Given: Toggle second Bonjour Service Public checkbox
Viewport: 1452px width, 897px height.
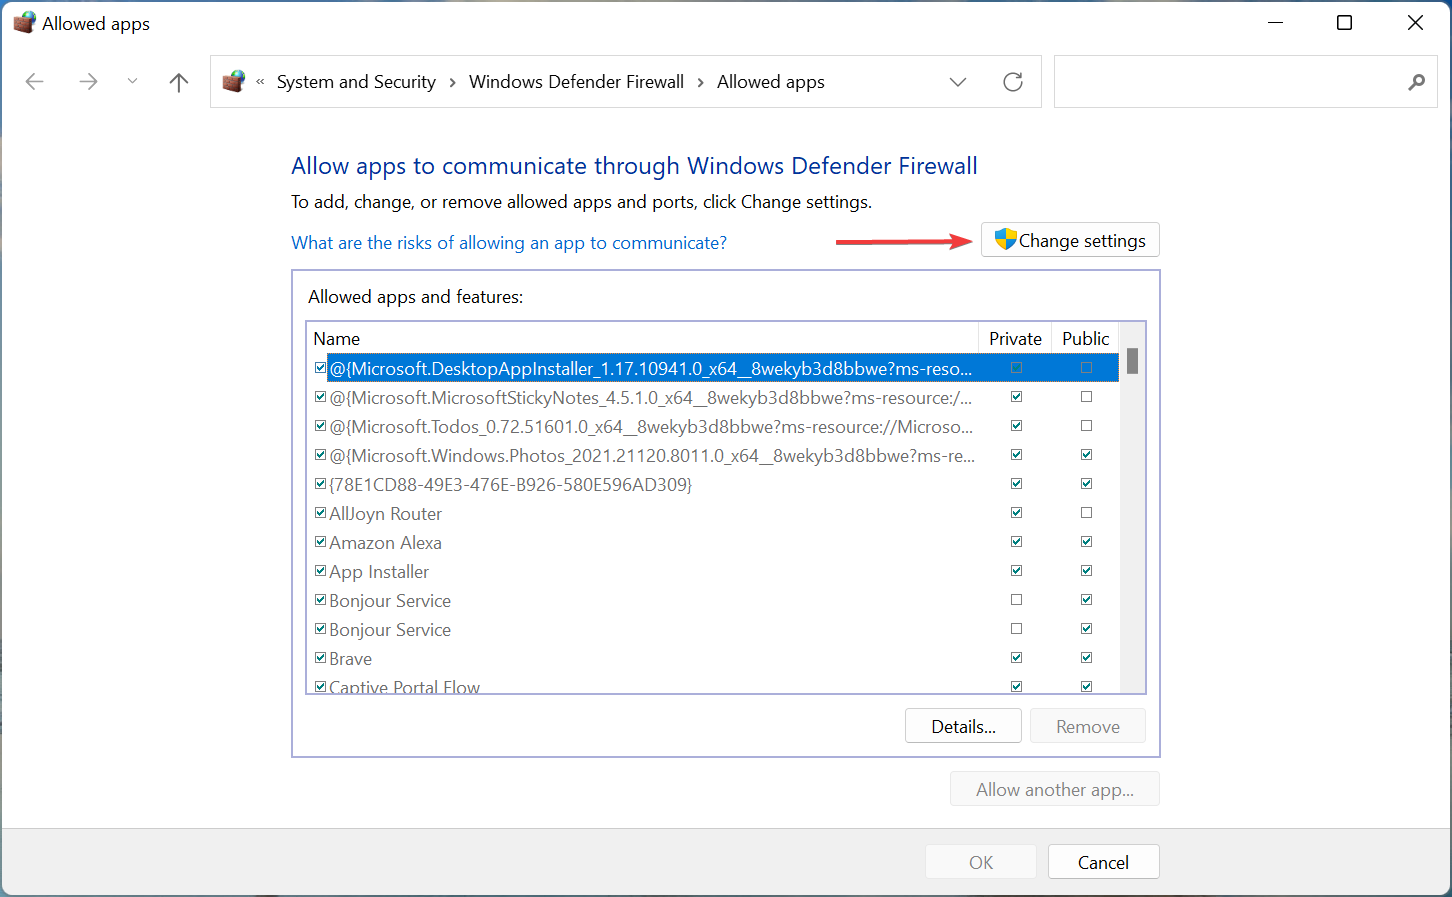Looking at the screenshot, I should click(x=1086, y=629).
